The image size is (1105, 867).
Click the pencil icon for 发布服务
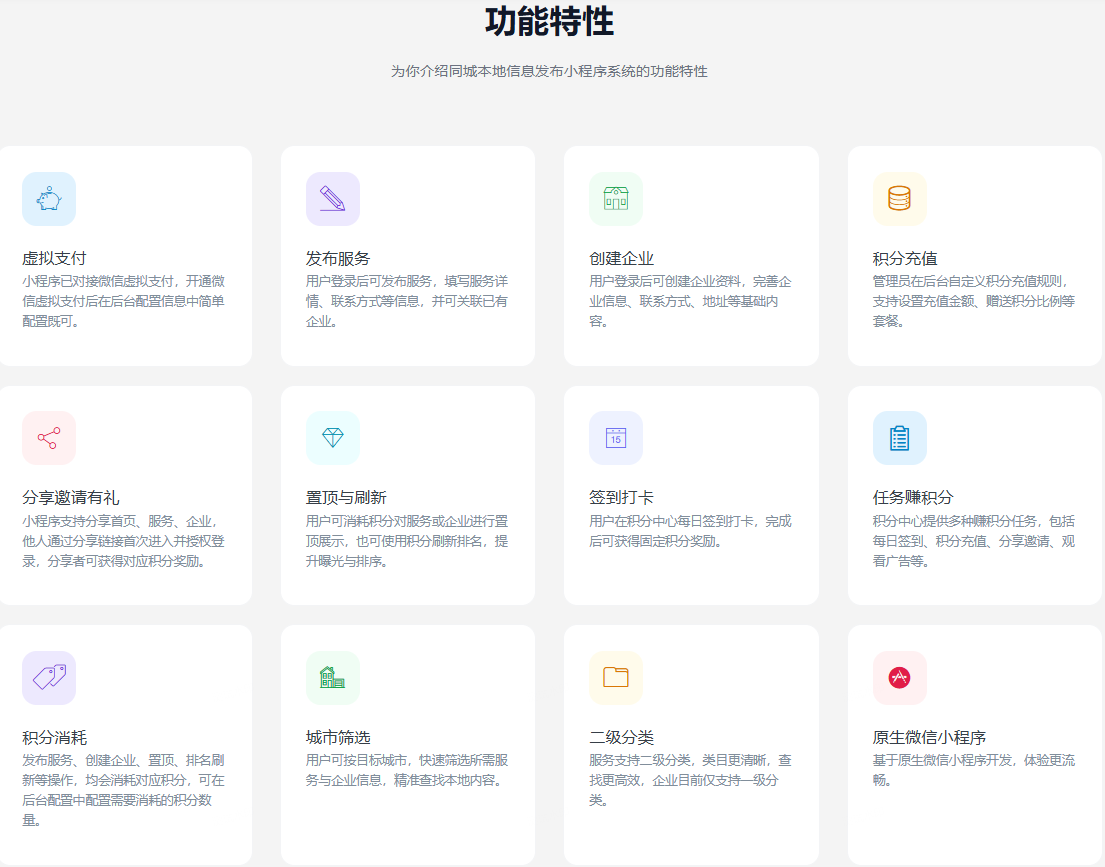coord(333,199)
